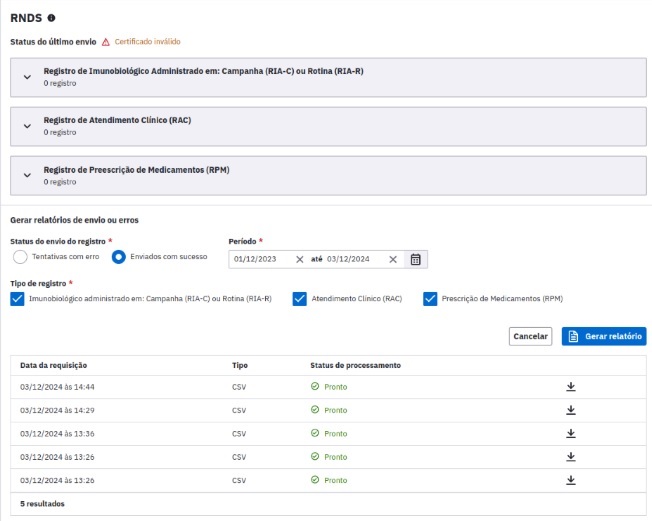Image resolution: width=652 pixels, height=521 pixels.
Task: Click Gerar relatório button
Action: 604,336
